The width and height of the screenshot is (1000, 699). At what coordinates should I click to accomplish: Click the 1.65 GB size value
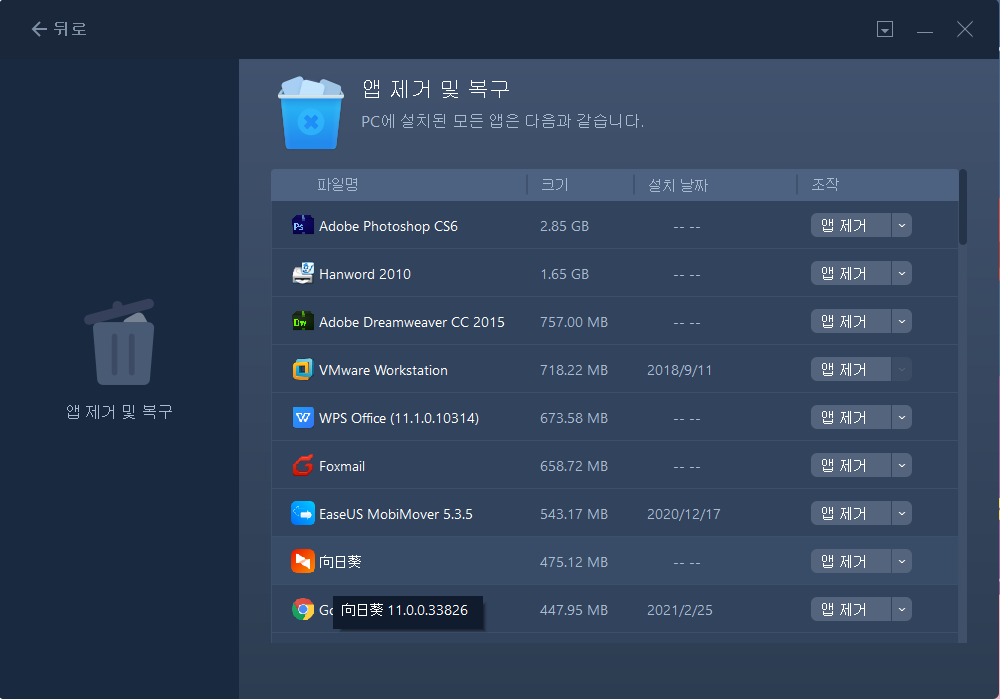[564, 274]
